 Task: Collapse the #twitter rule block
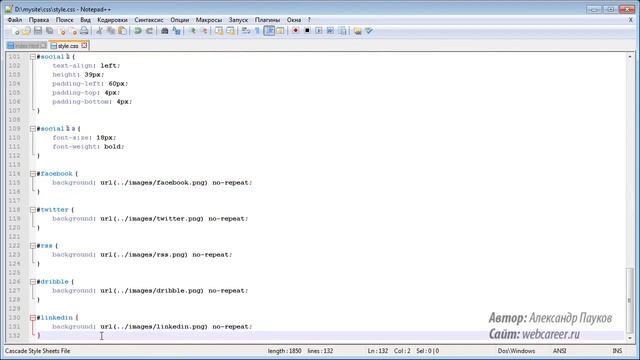(33, 210)
